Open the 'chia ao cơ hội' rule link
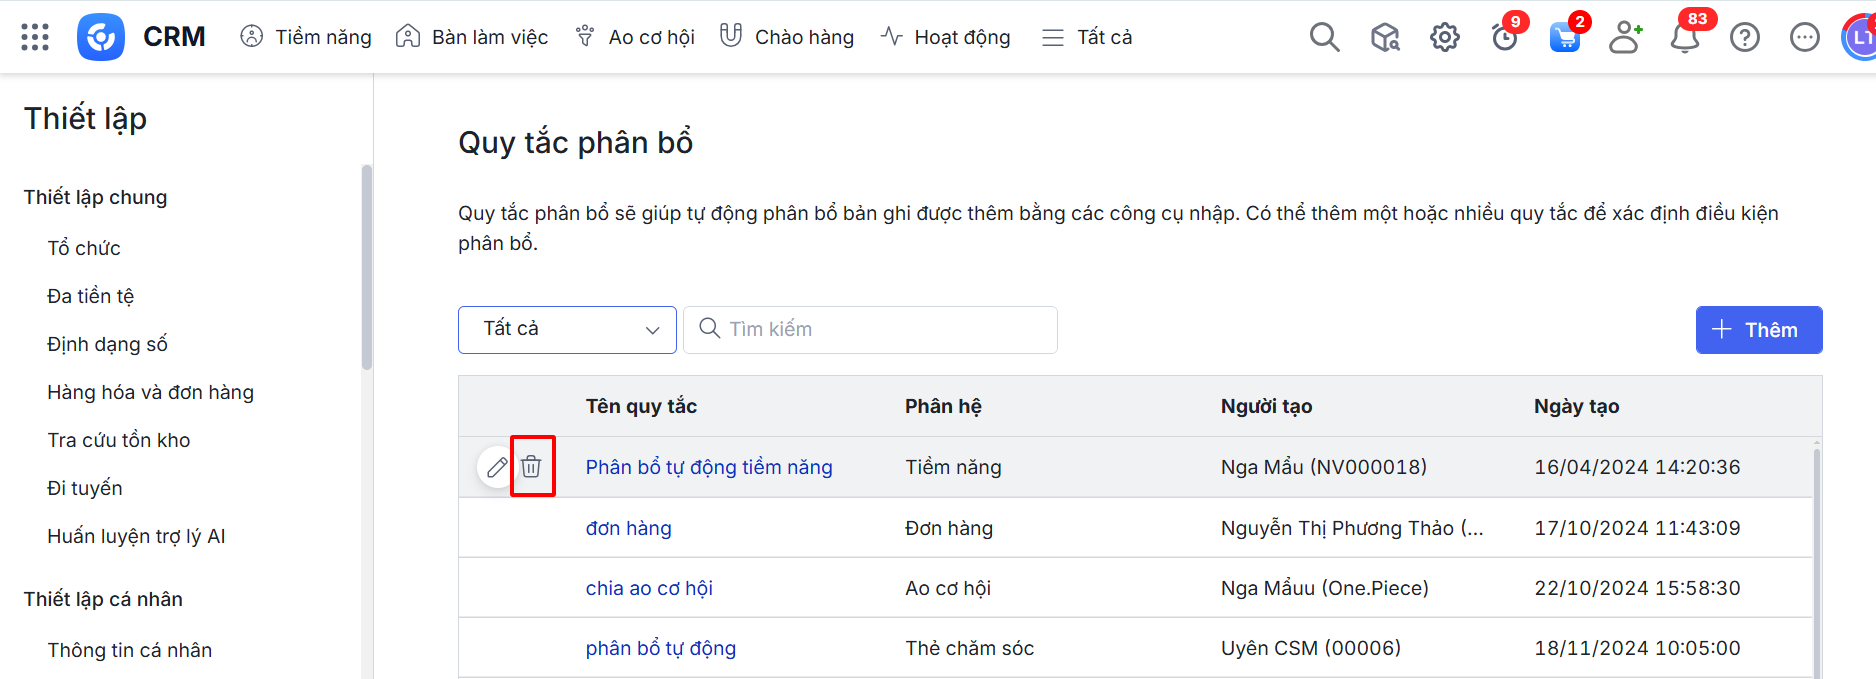This screenshot has width=1876, height=679. pos(649,588)
